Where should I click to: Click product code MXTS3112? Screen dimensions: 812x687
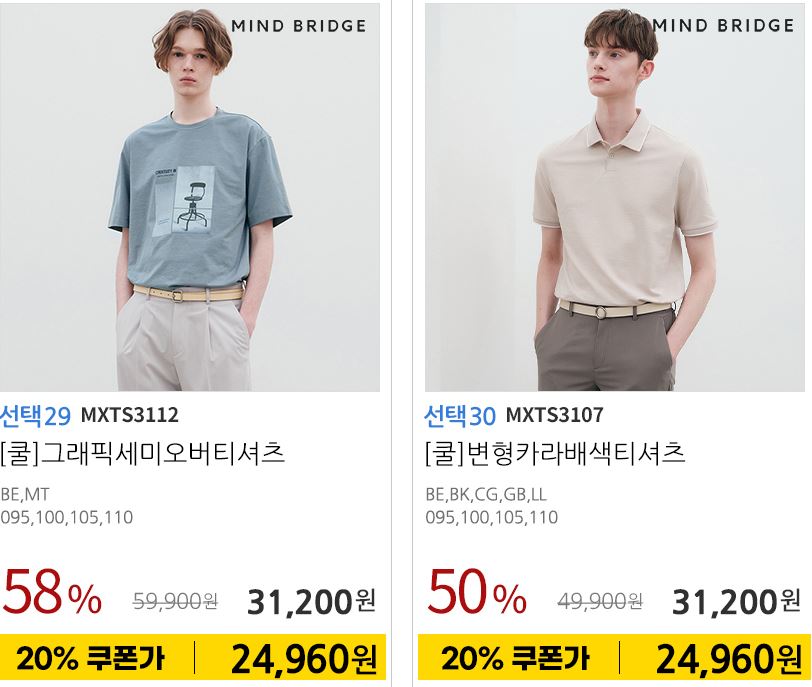(x=129, y=415)
